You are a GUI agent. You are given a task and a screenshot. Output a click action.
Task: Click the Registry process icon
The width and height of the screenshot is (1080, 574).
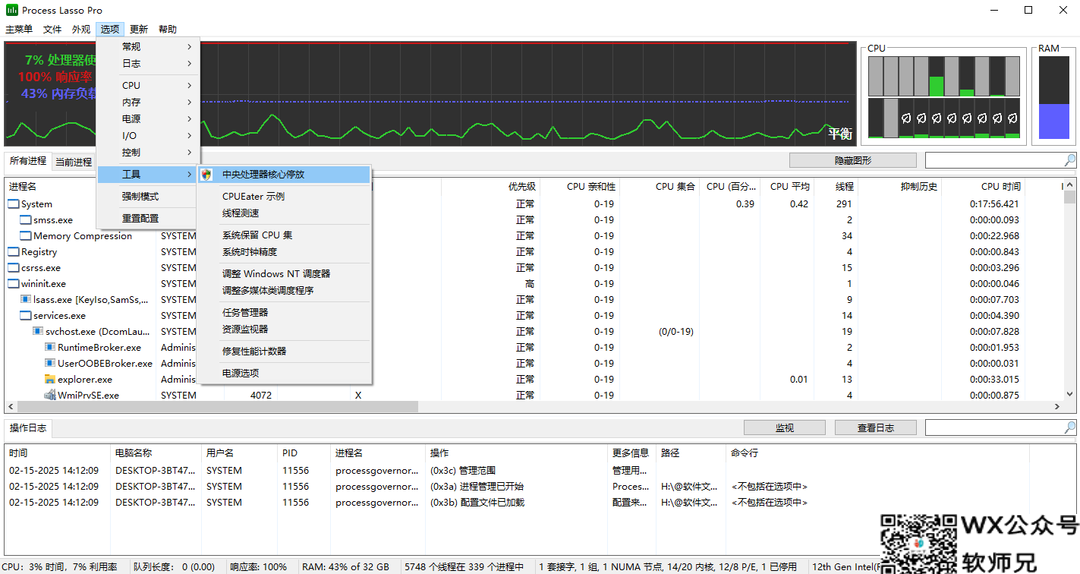coord(14,252)
